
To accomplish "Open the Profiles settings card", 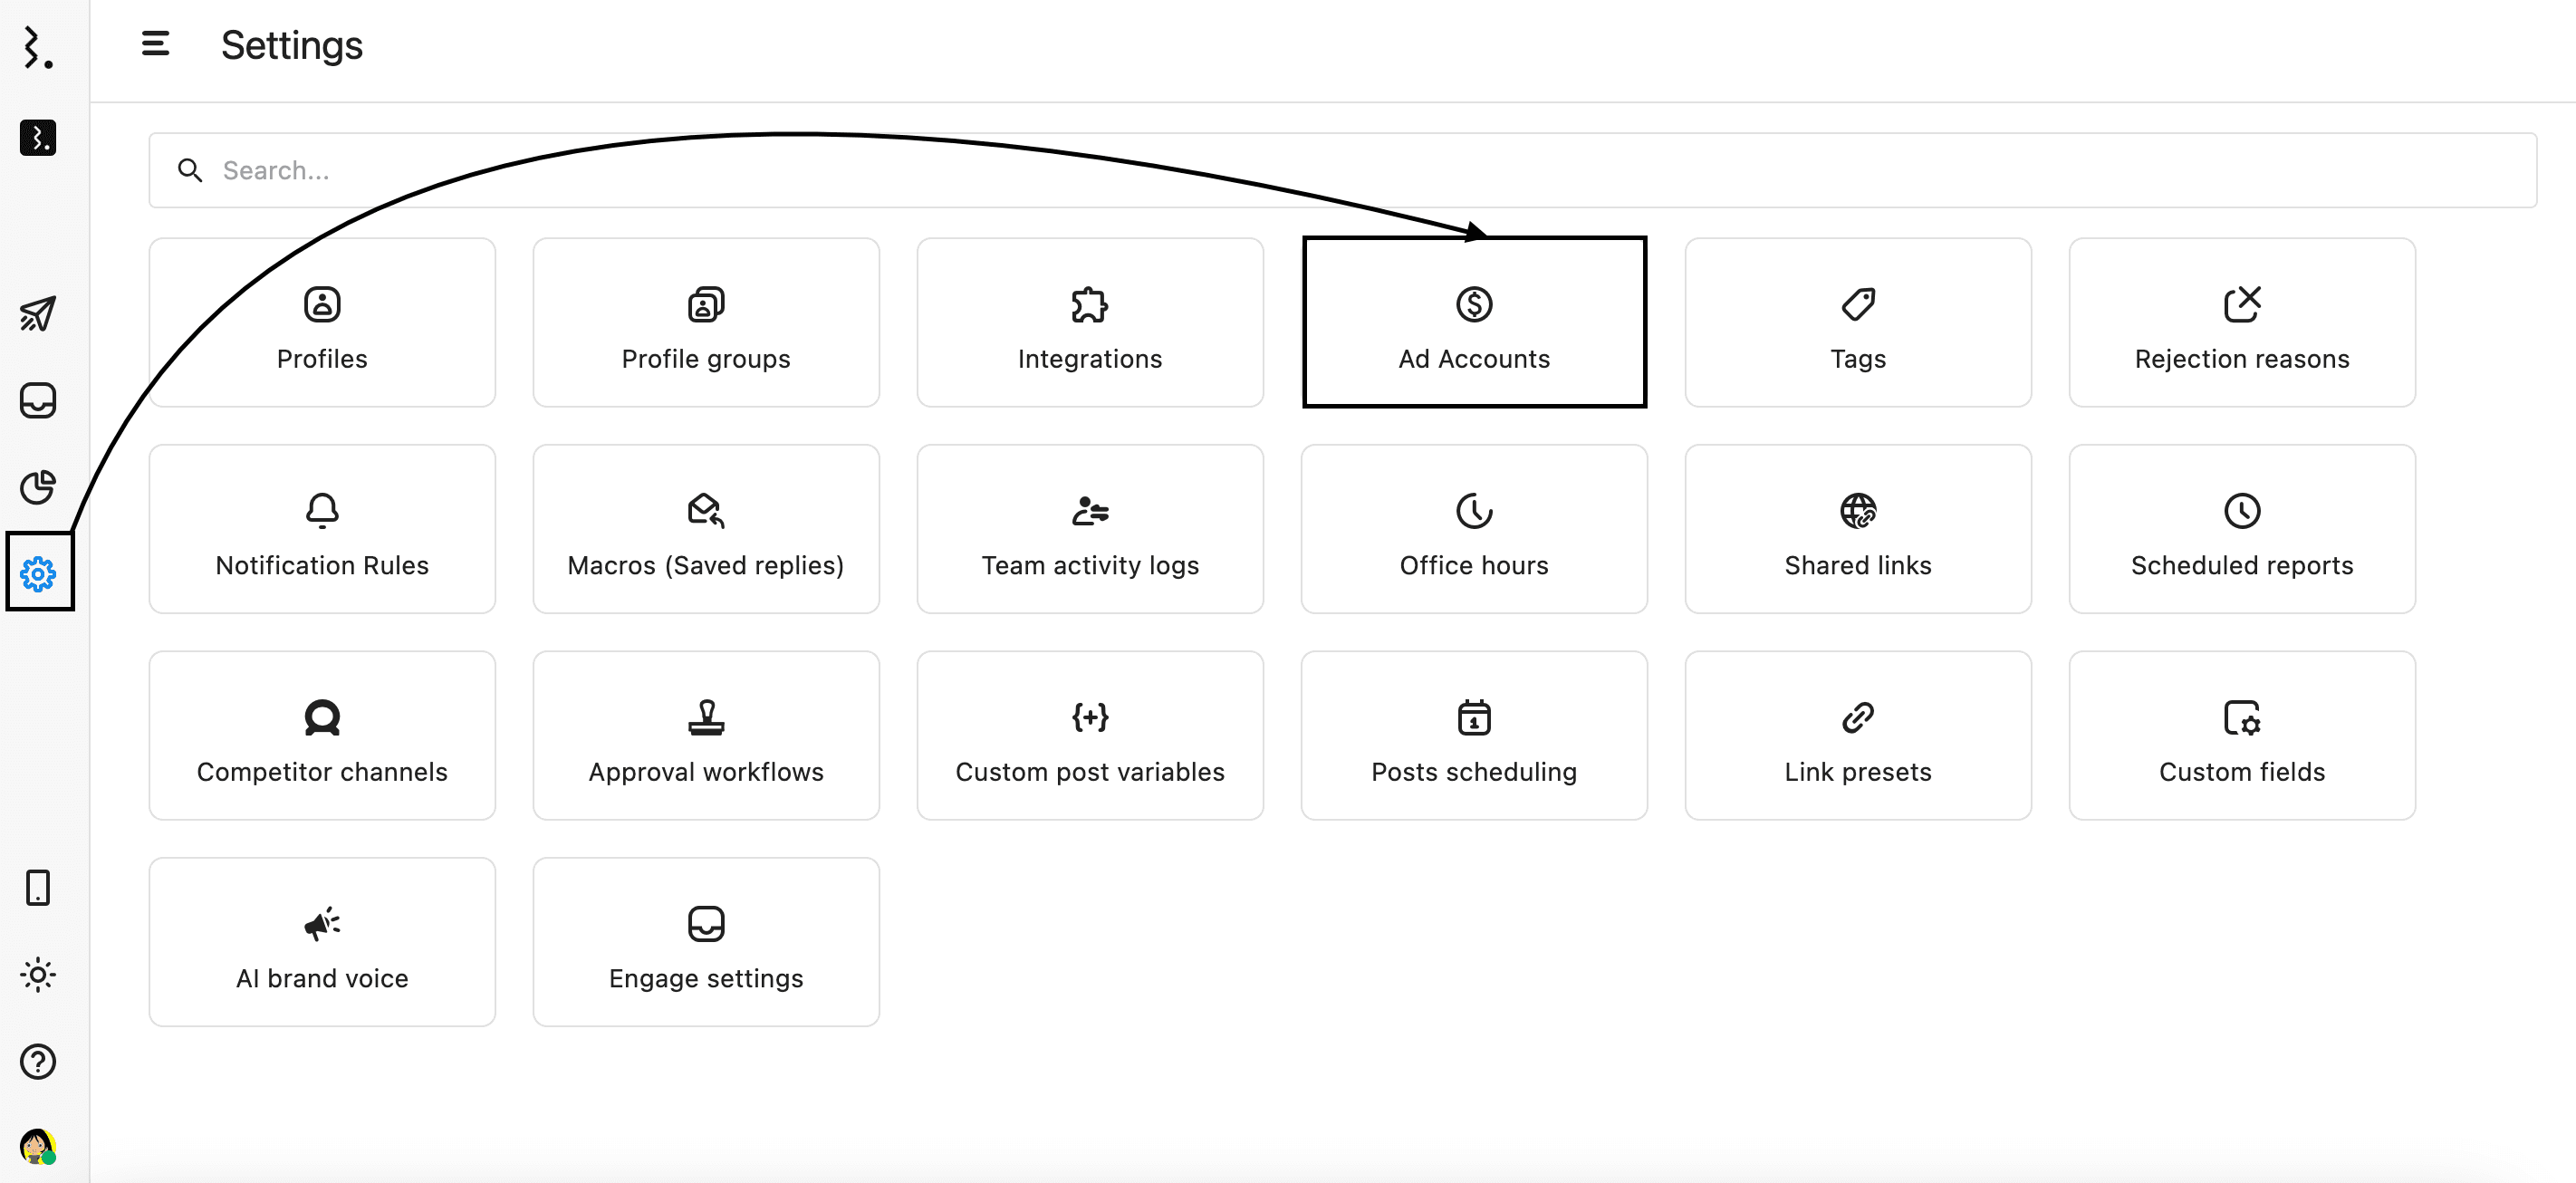I will [x=322, y=323].
